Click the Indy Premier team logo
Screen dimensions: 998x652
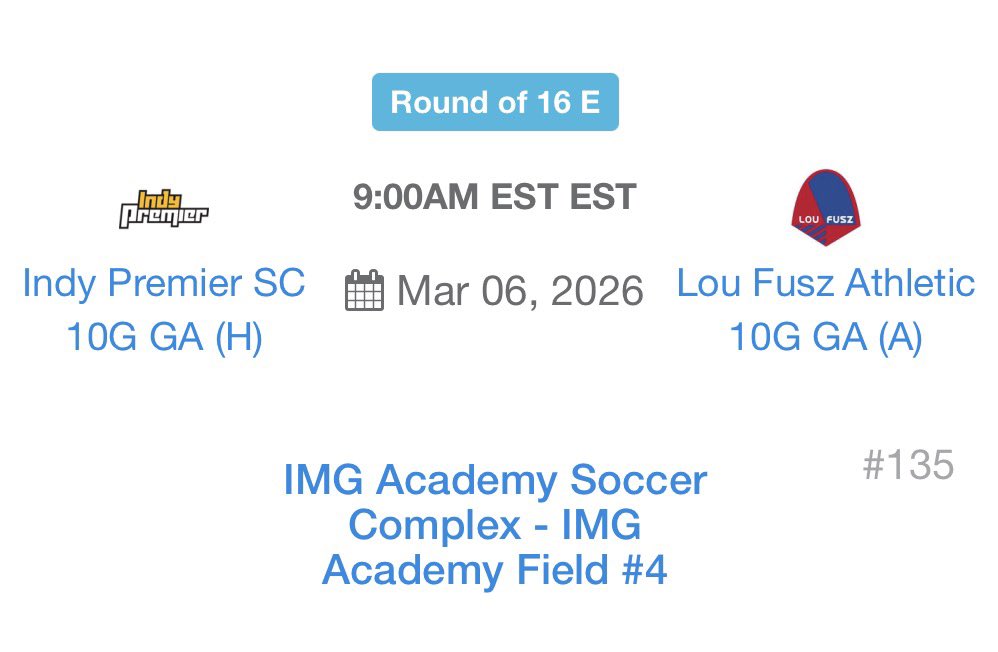click(164, 209)
